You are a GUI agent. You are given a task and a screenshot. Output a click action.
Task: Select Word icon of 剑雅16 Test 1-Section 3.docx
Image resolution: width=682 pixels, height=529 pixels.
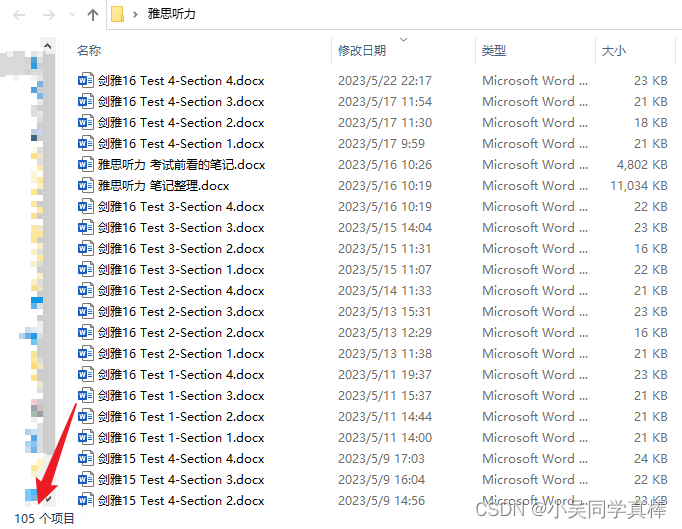pos(86,395)
